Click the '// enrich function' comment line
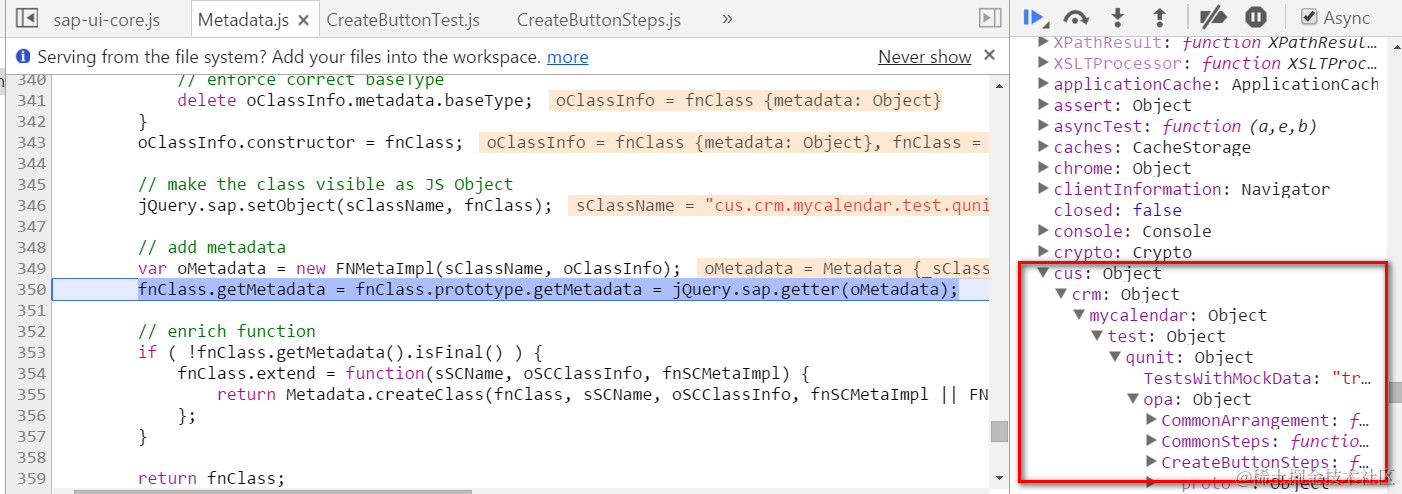The image size is (1402, 494). point(226,331)
